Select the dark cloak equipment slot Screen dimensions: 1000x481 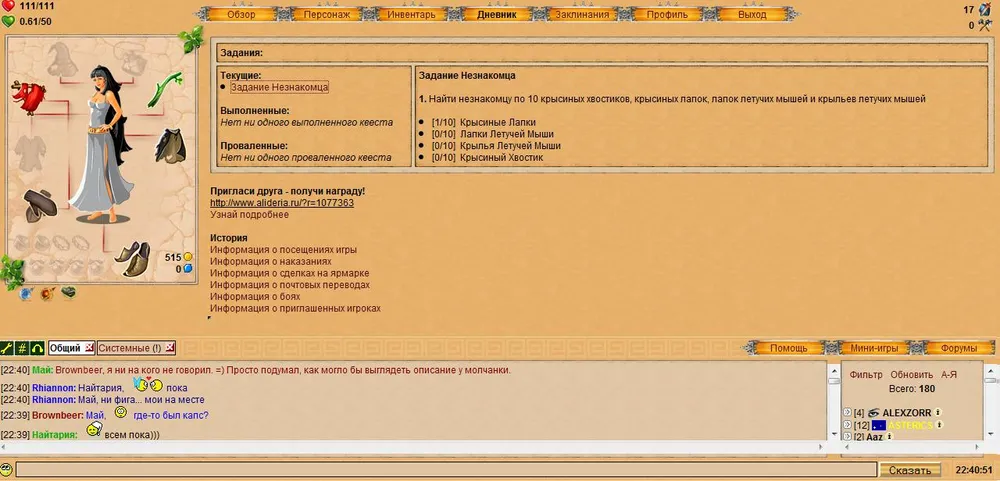[170, 145]
